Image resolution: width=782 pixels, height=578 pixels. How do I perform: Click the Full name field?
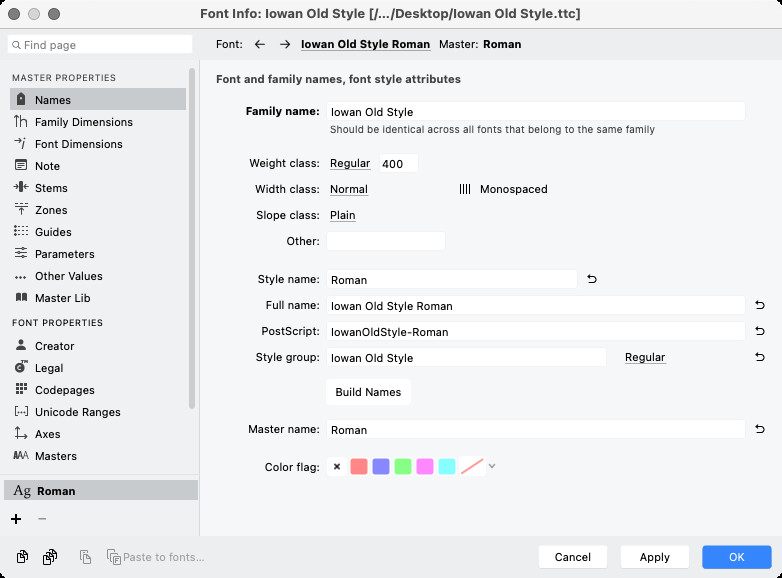536,305
